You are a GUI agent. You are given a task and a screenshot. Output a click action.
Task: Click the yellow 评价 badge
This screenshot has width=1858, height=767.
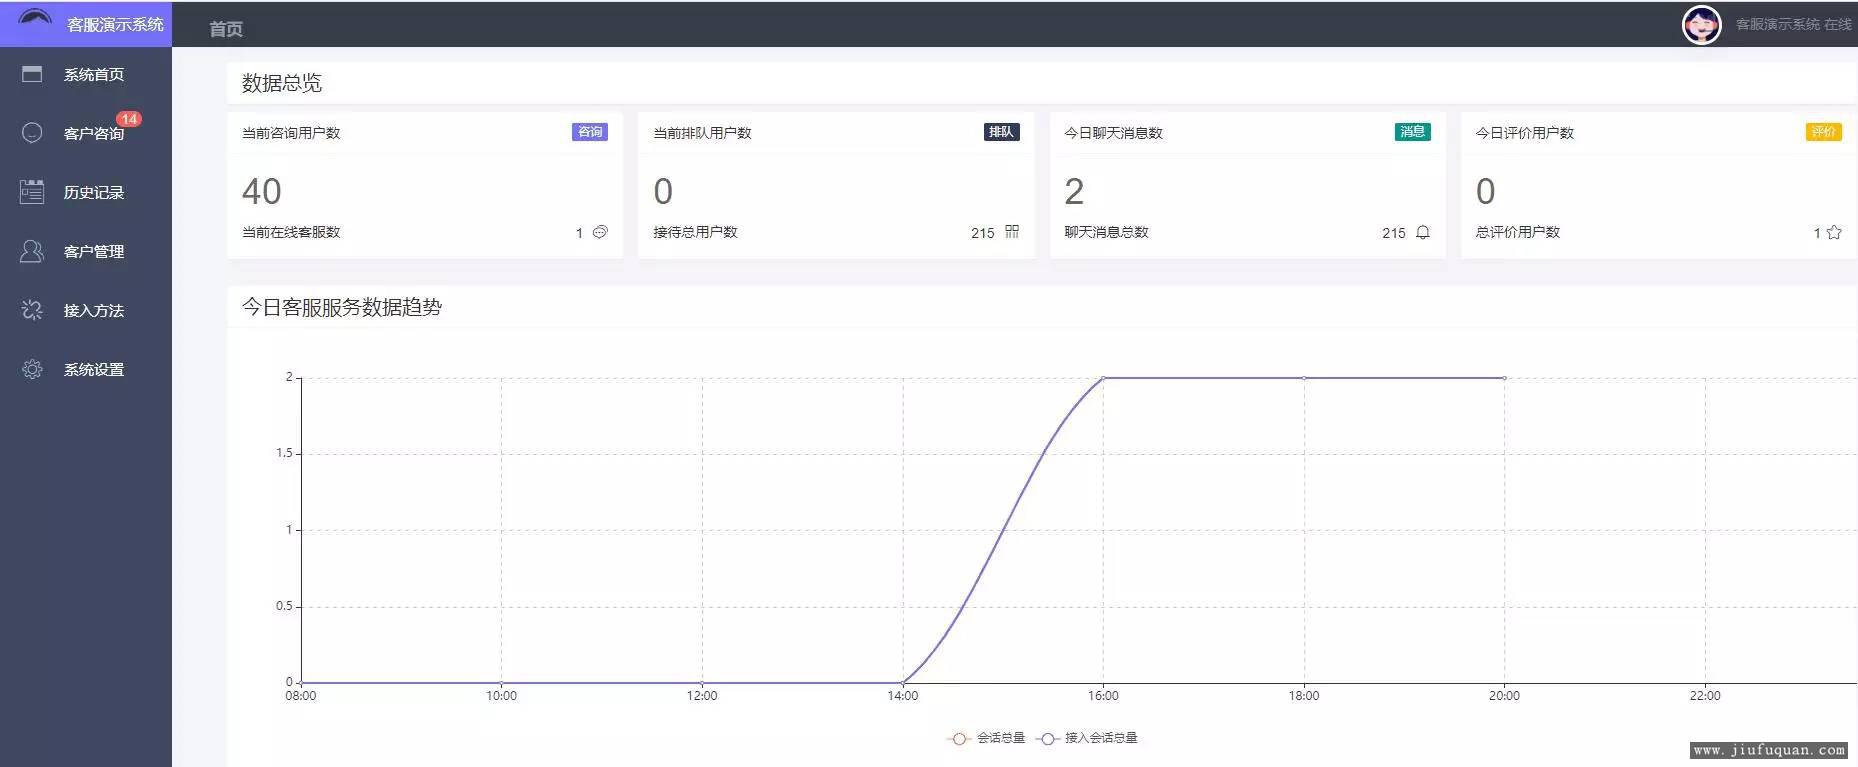pos(1823,132)
